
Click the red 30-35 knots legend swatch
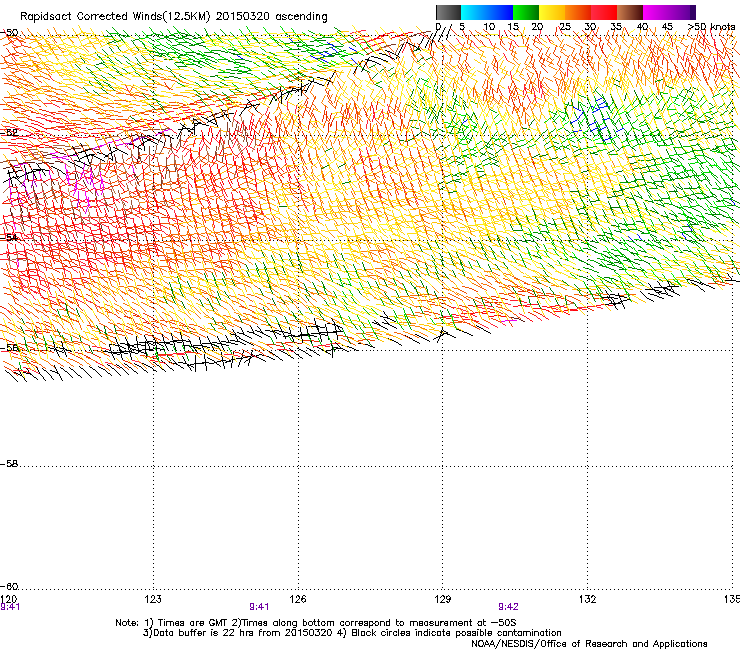pyautogui.click(x=604, y=12)
